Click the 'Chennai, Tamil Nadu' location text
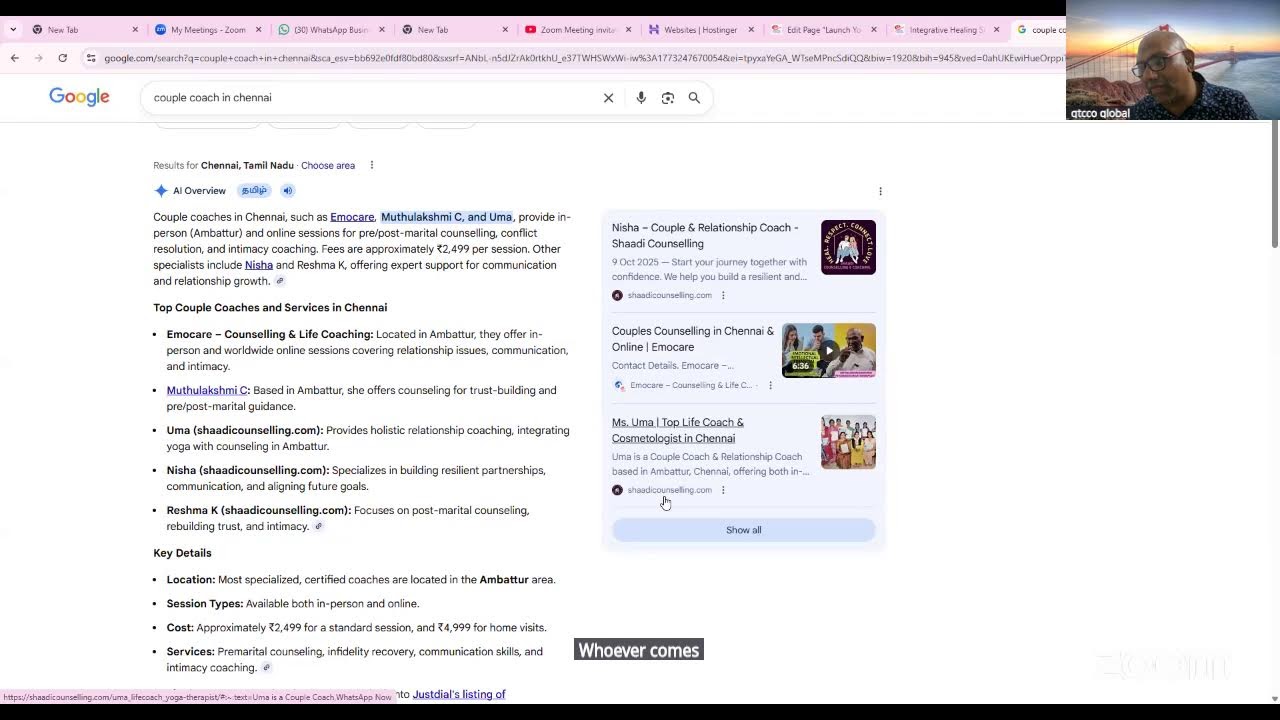The height and width of the screenshot is (720, 1280). (x=247, y=165)
